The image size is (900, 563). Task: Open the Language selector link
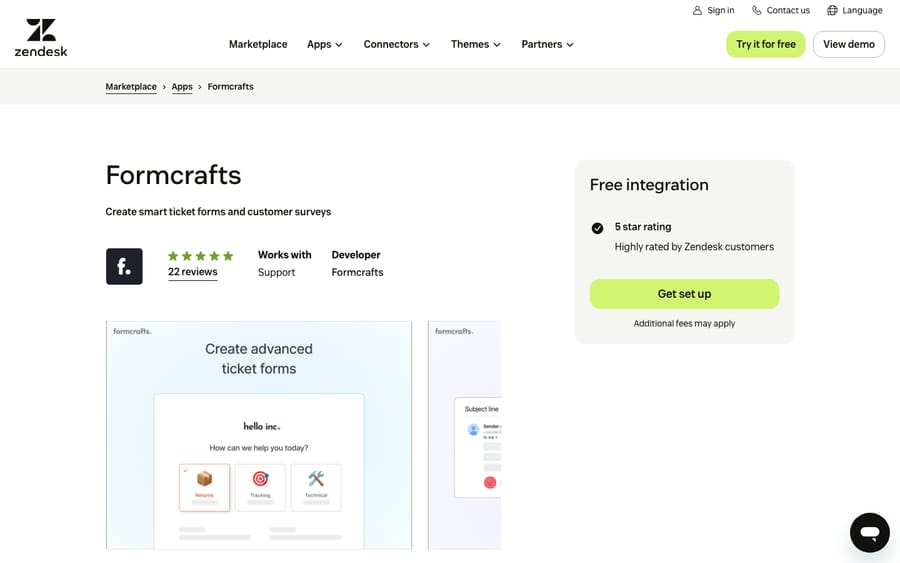pyautogui.click(x=855, y=10)
